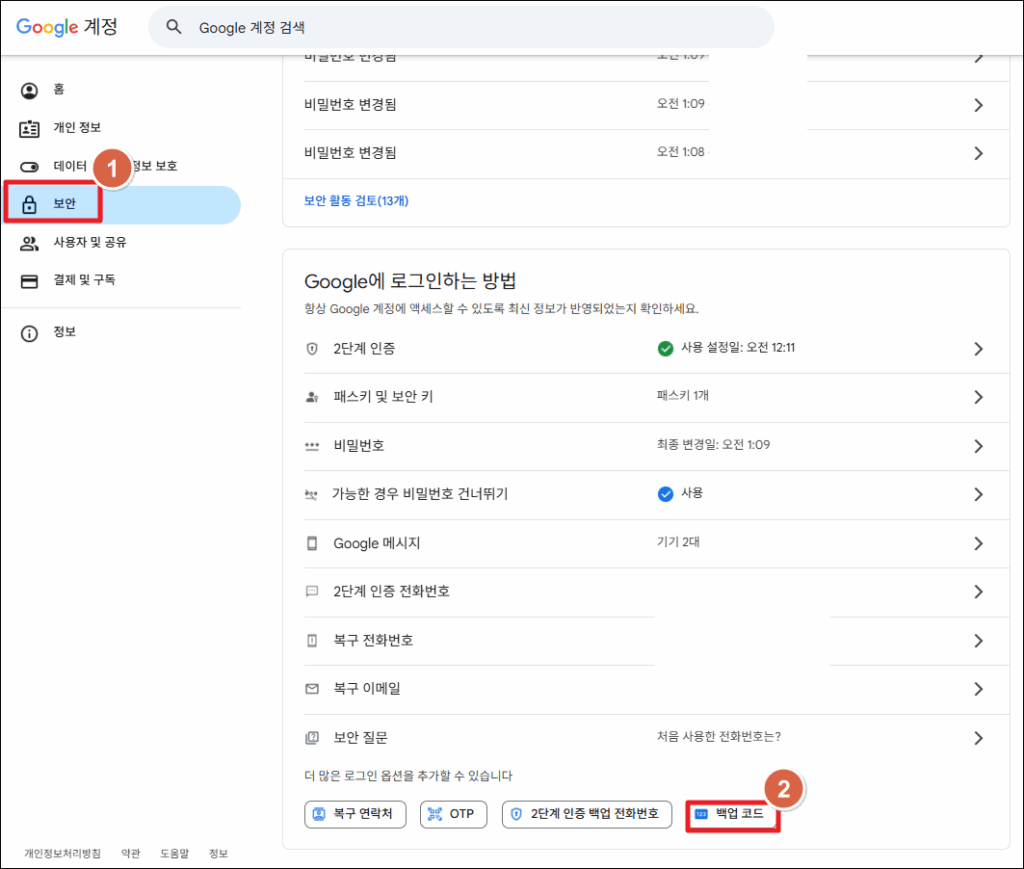Open the 보안 활동 검토(13개) link
The image size is (1024, 869).
[356, 201]
